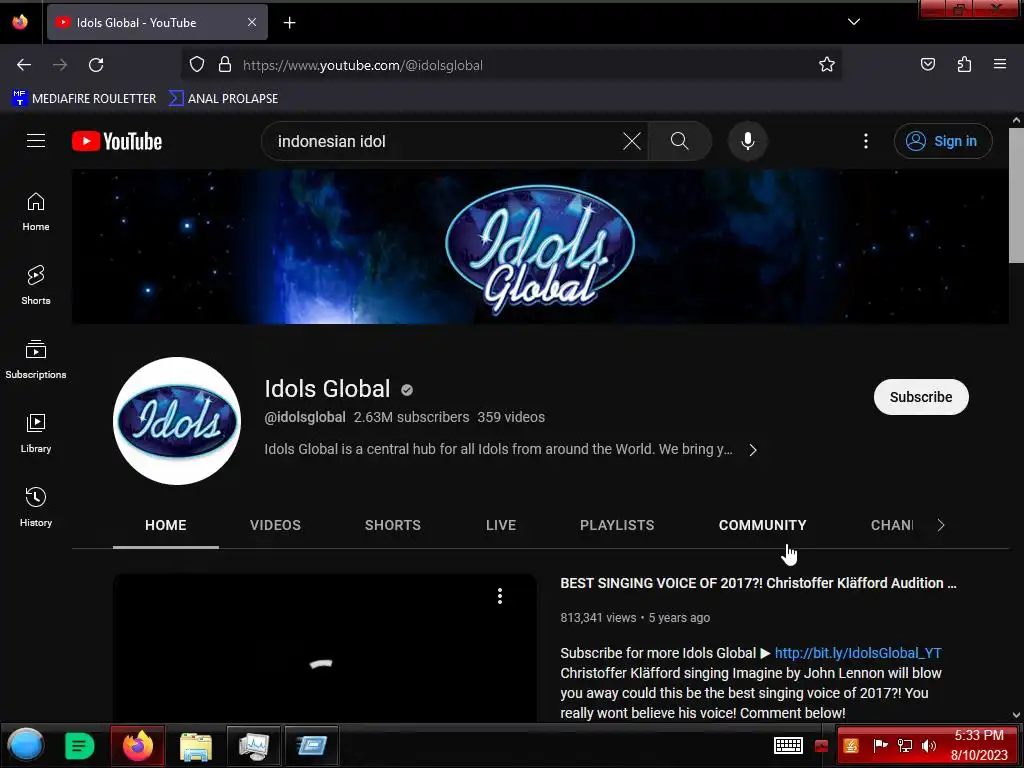
Task: Open featured video three-dot options
Action: point(500,596)
